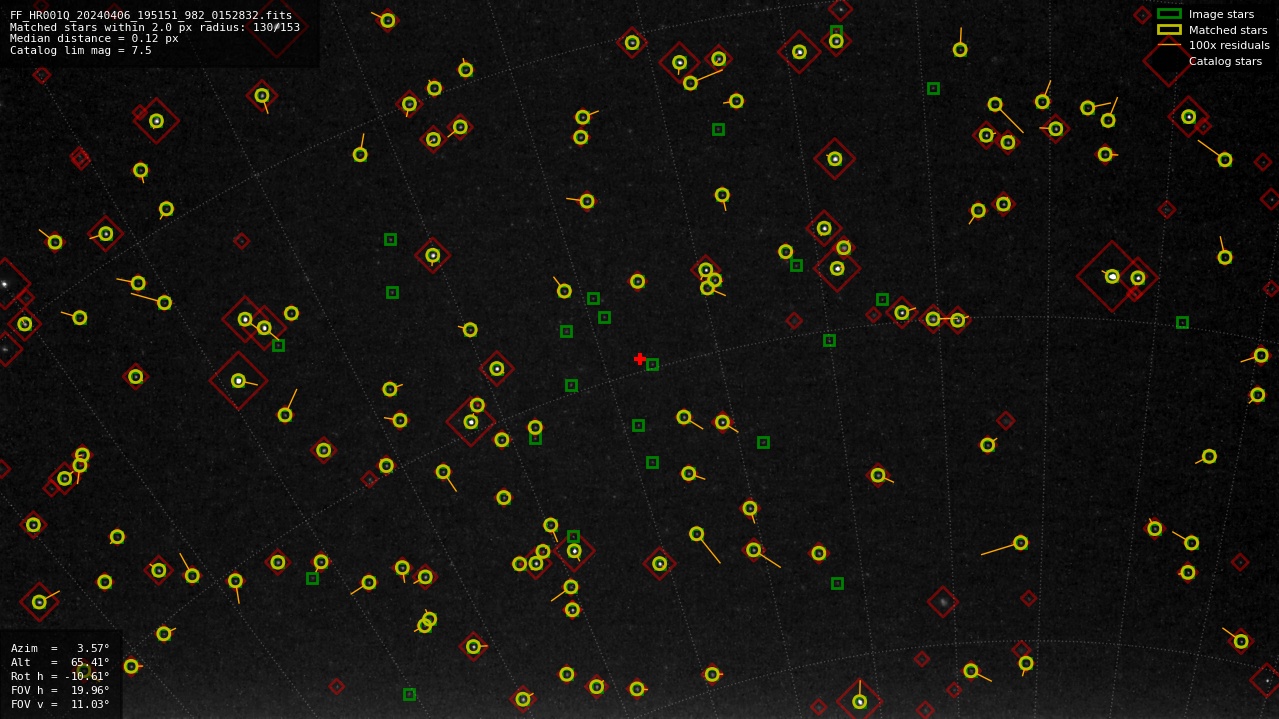Click the 'Alt = 65.41°' readout
1279x719 pixels.
coord(60,662)
